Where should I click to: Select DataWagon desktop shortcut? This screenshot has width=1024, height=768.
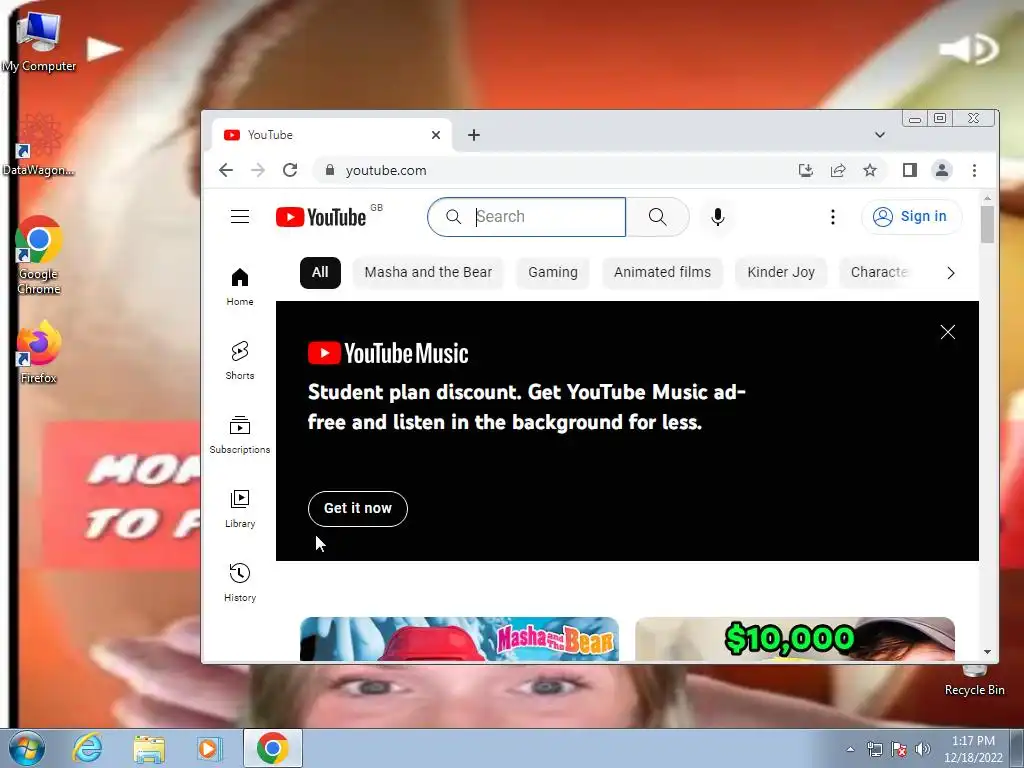point(39,145)
